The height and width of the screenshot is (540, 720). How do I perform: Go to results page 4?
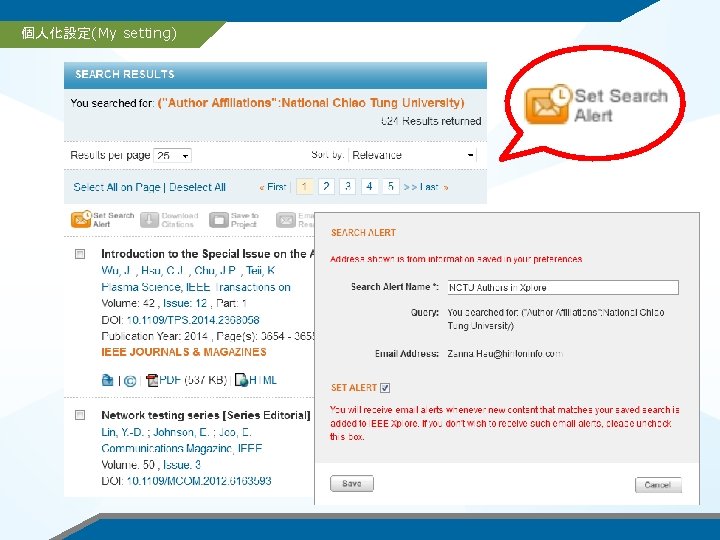[369, 186]
